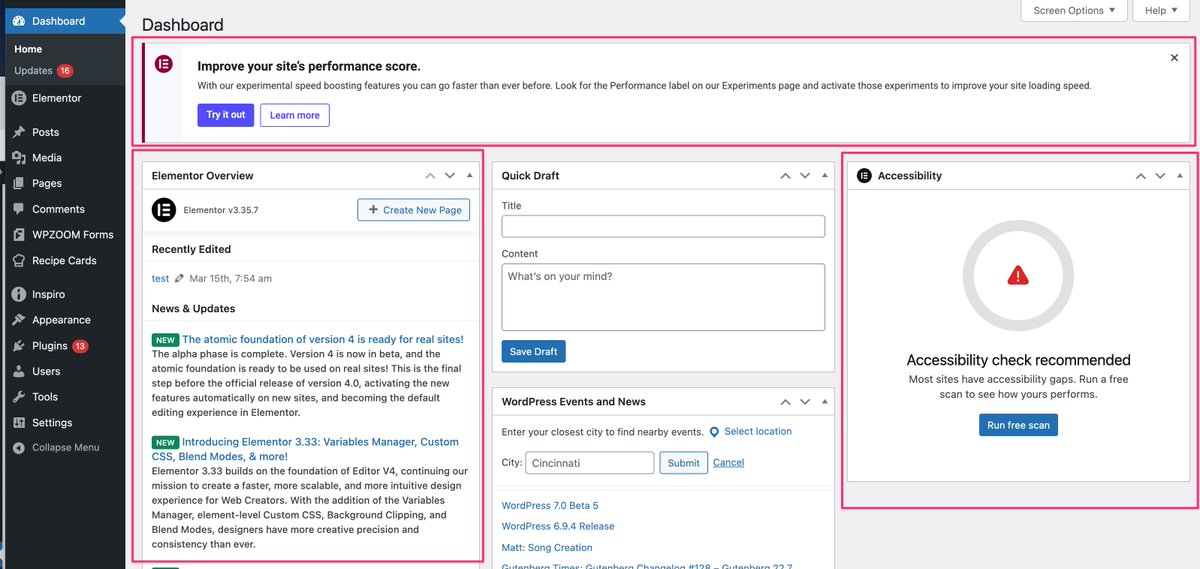The width and height of the screenshot is (1200, 569).
Task: Move WordPress Events and News widget down
Action: click(806, 402)
